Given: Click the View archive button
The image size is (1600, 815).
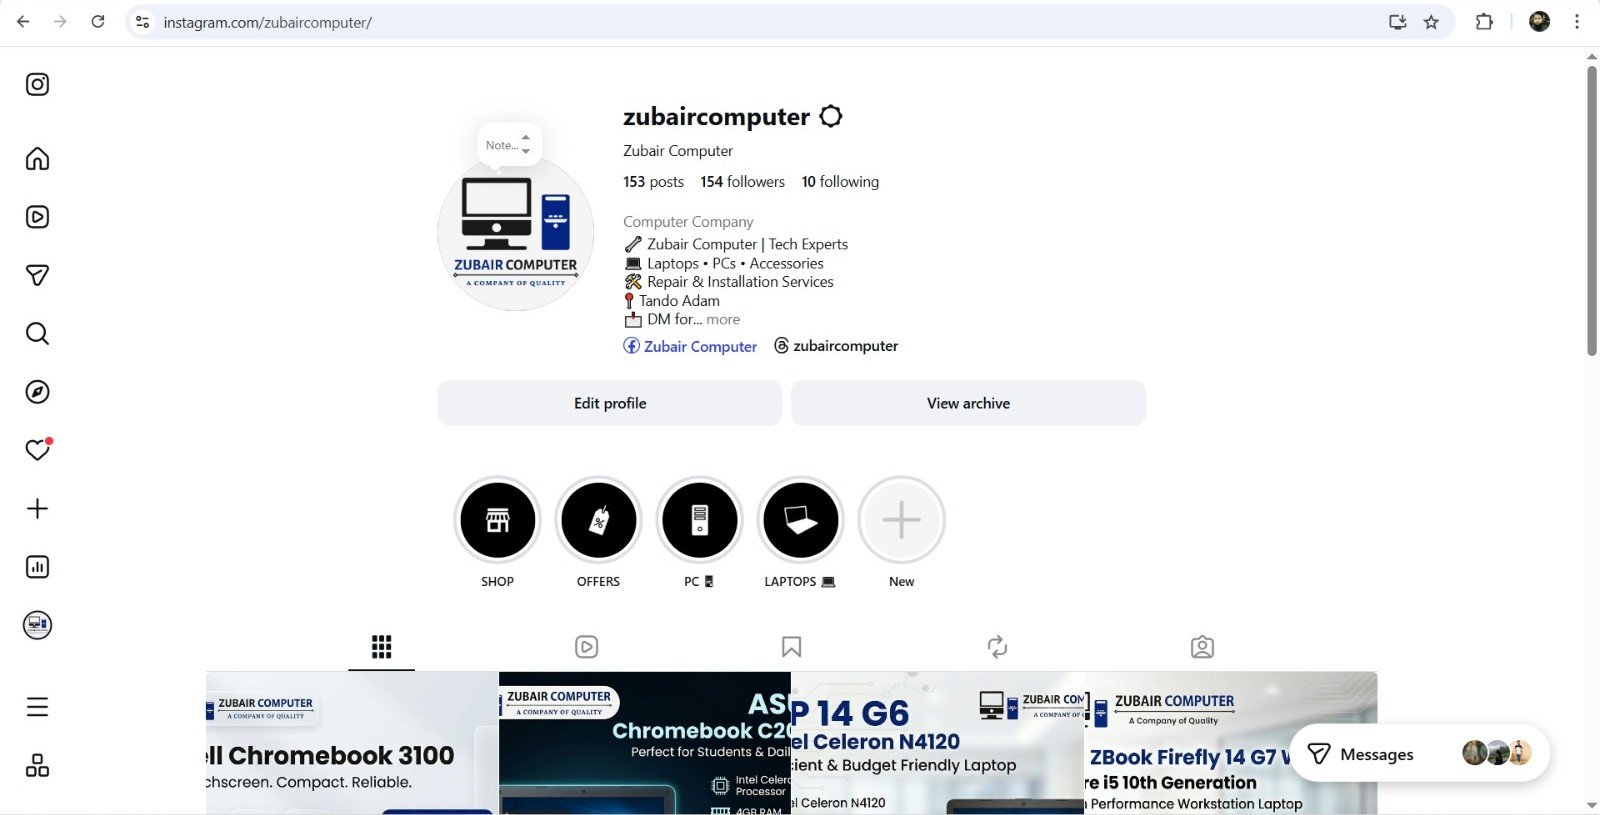Looking at the screenshot, I should tap(968, 403).
